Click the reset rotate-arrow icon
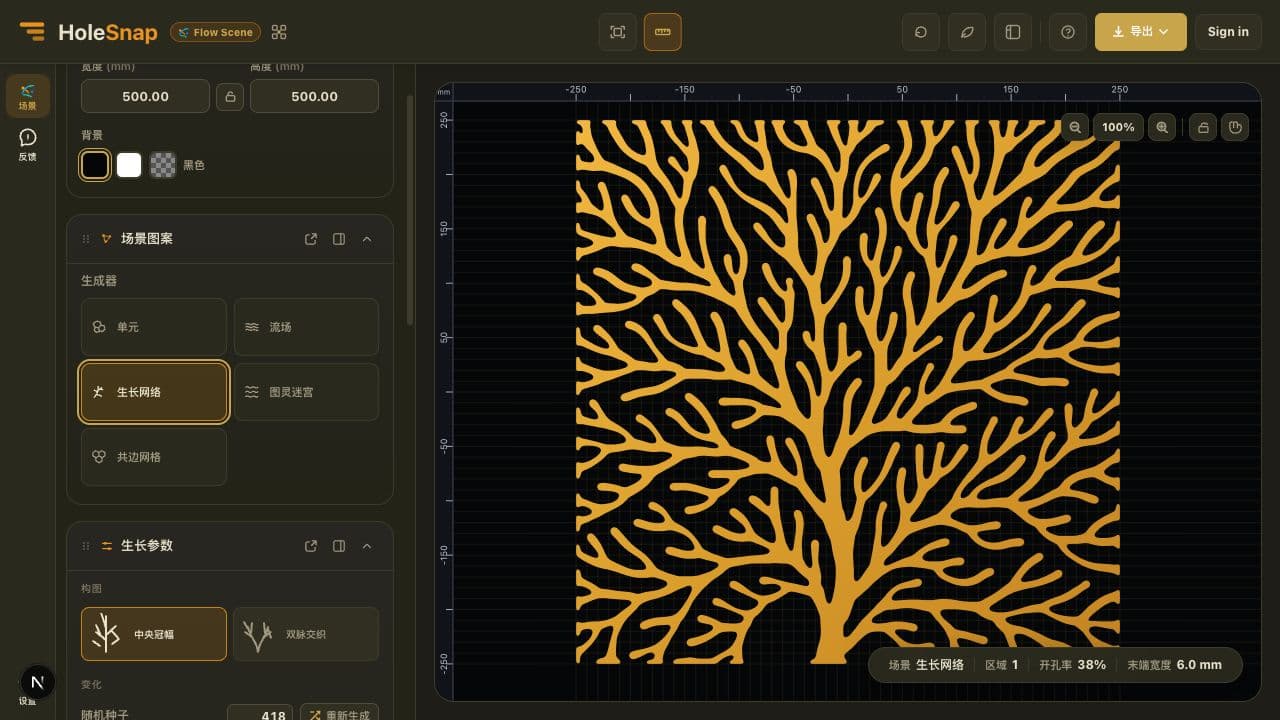1280x720 pixels. 921,32
